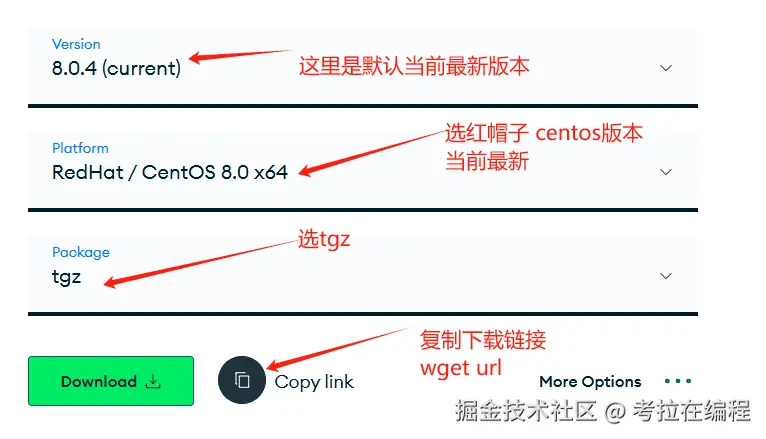Expand the Package dropdown chevron

(666, 276)
